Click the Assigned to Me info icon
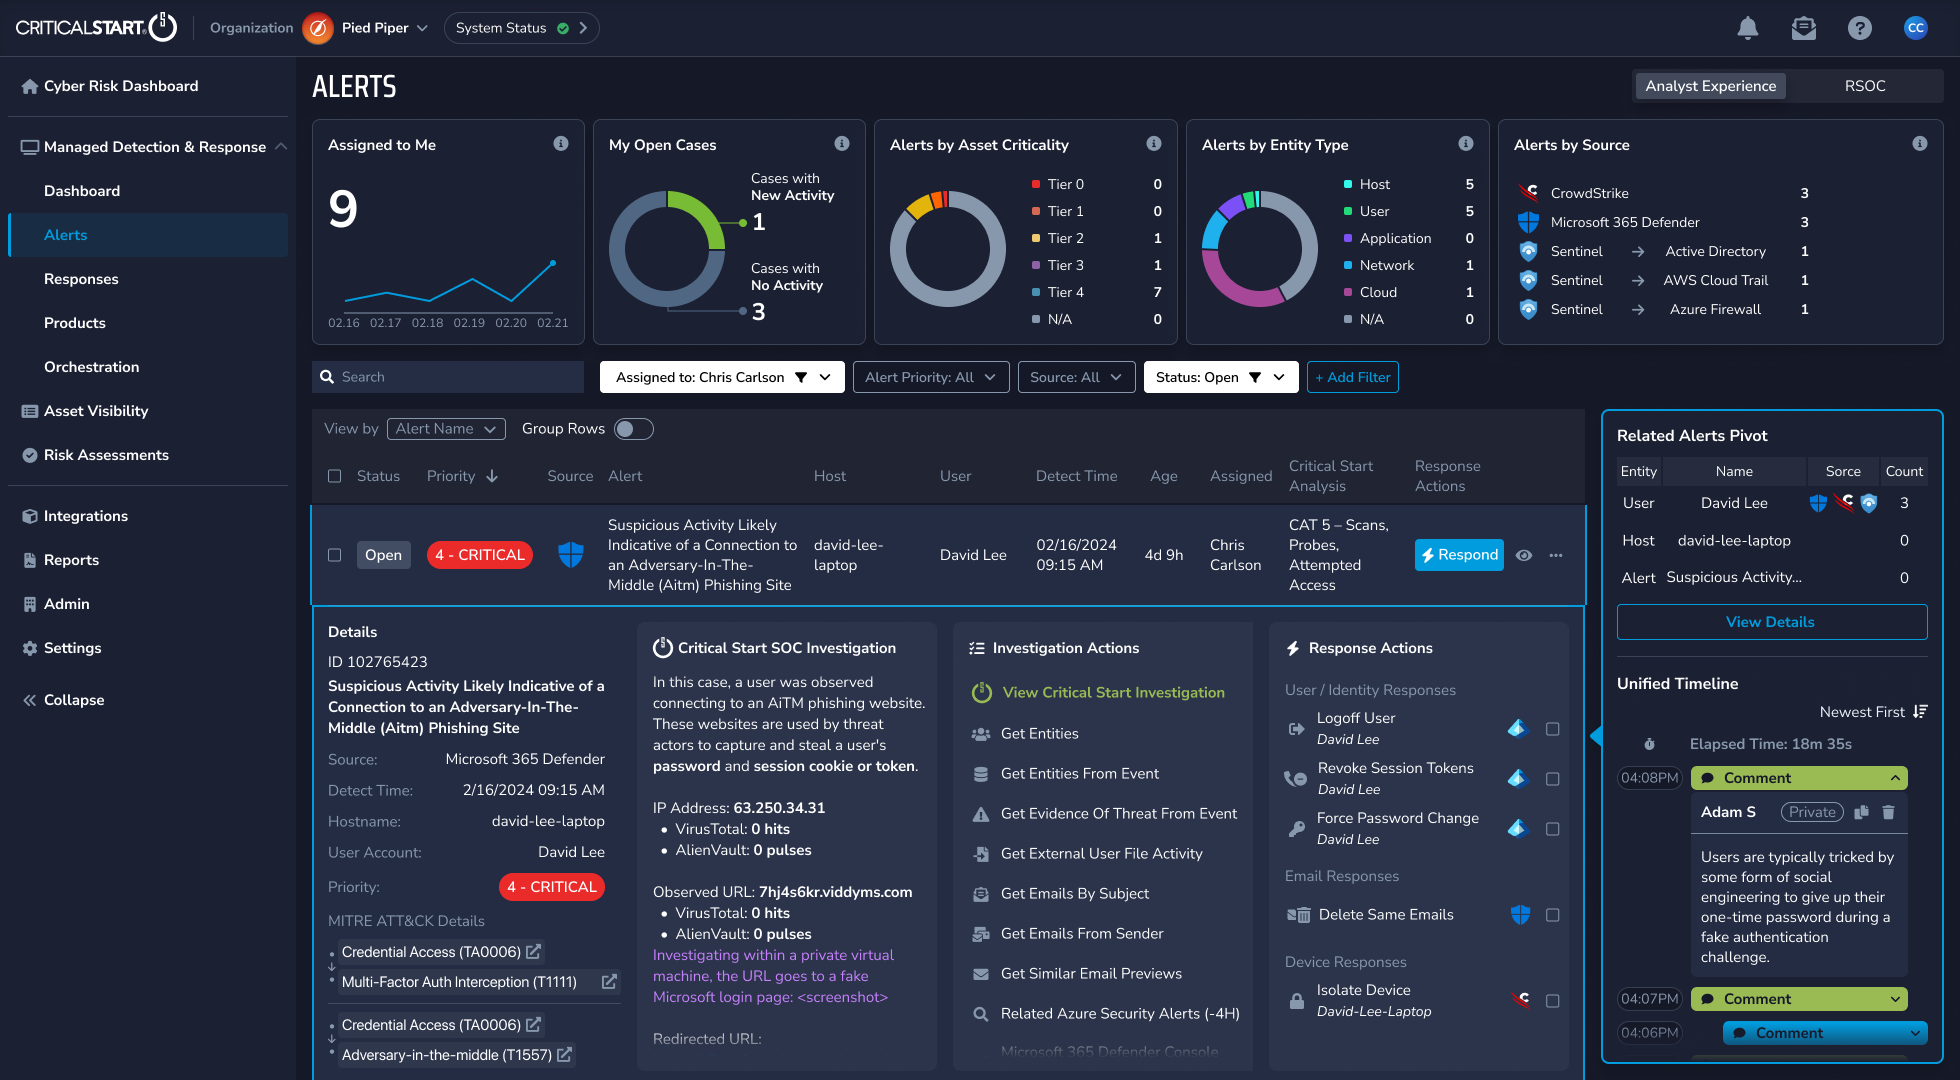1960x1080 pixels. pyautogui.click(x=561, y=144)
